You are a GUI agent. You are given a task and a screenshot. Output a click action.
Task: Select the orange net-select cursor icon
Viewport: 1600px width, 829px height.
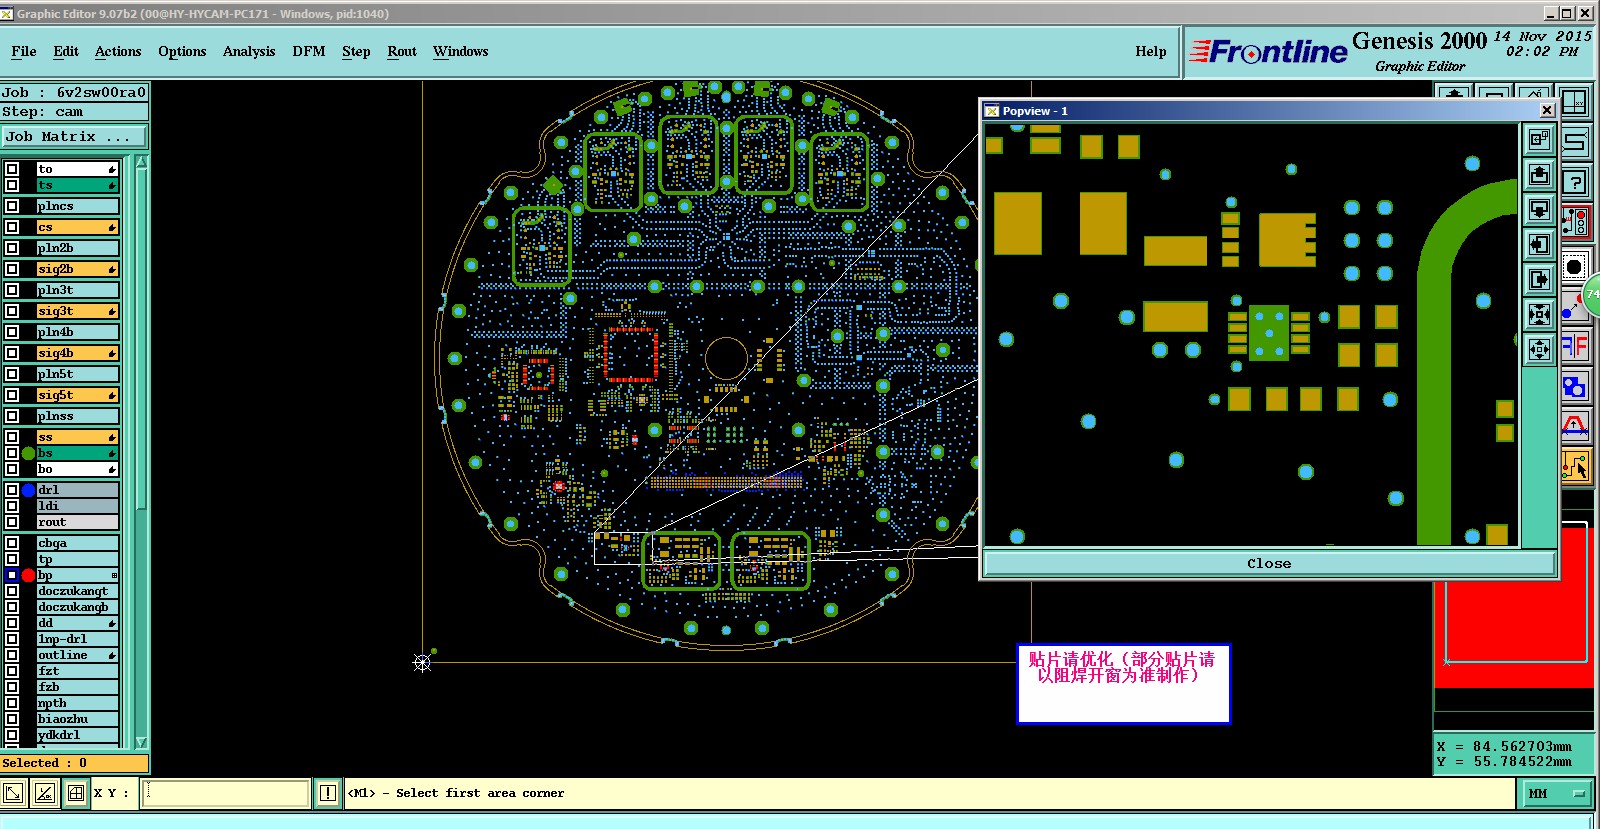coord(1574,466)
